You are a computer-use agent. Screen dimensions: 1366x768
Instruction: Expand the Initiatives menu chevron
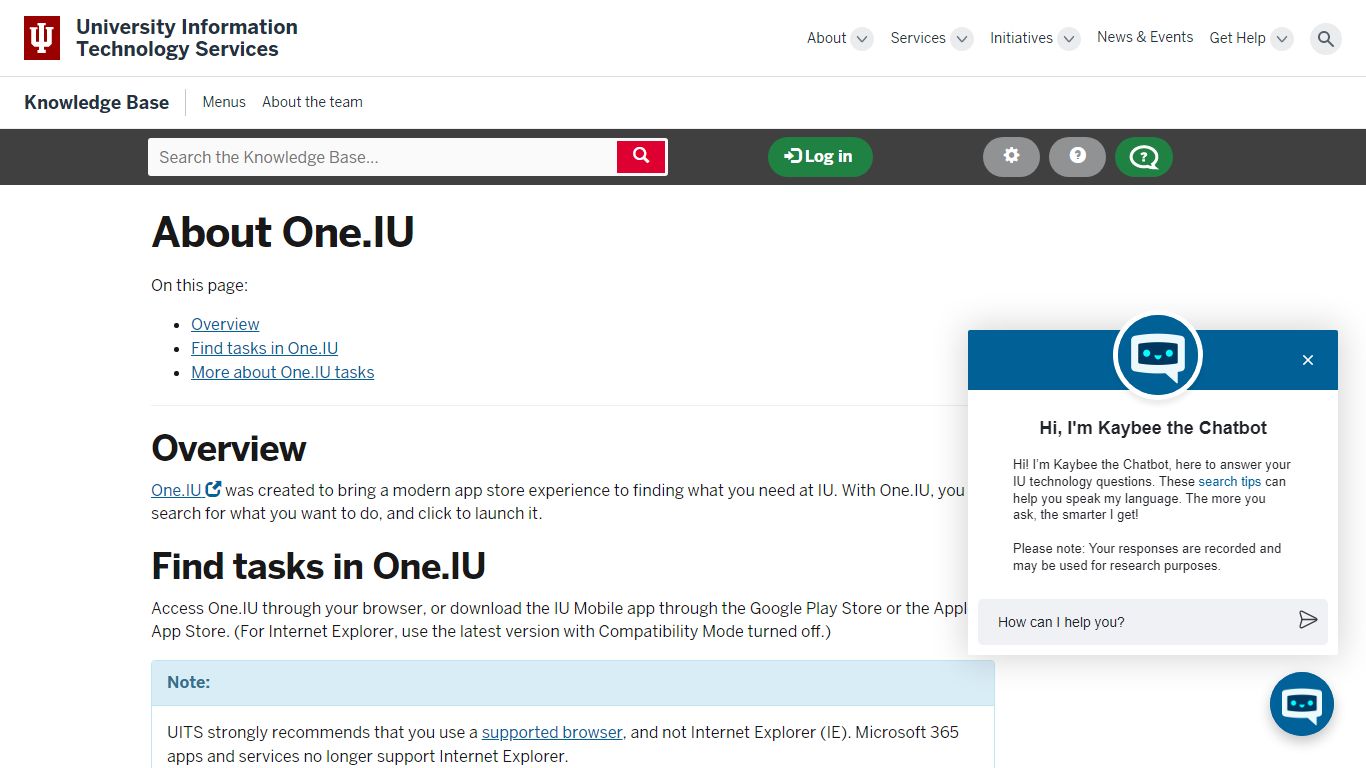[1069, 39]
